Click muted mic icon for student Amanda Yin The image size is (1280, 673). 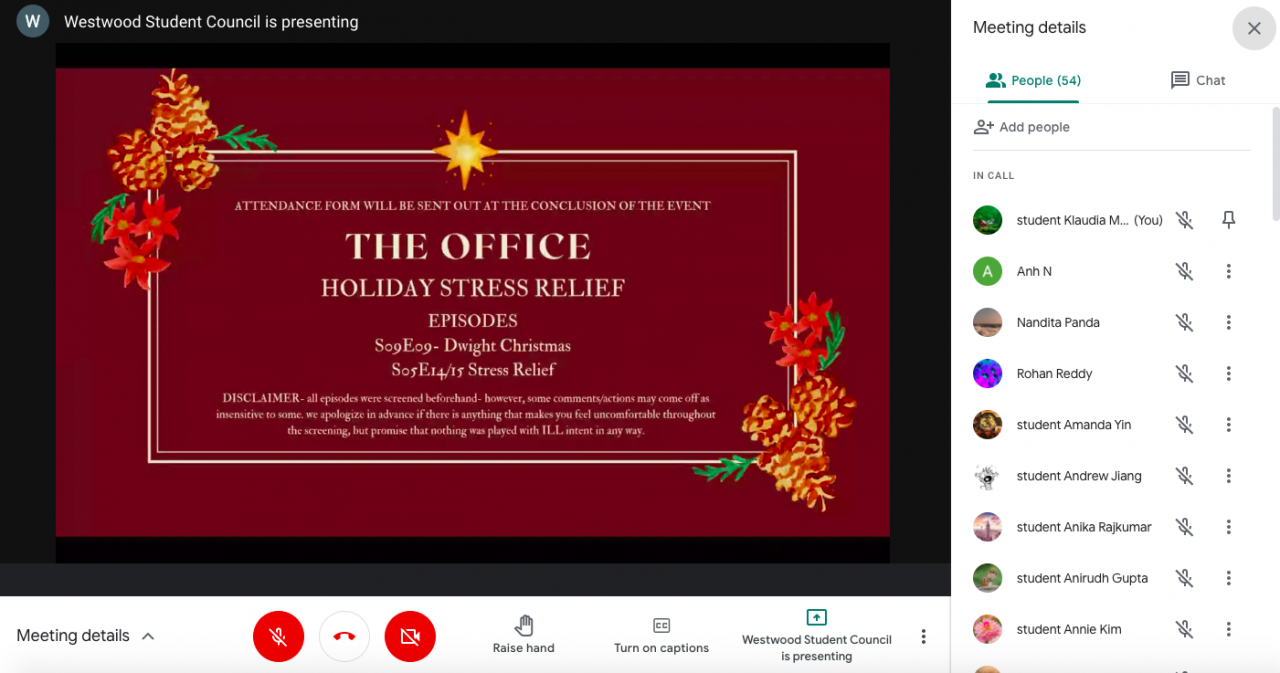[1185, 424]
